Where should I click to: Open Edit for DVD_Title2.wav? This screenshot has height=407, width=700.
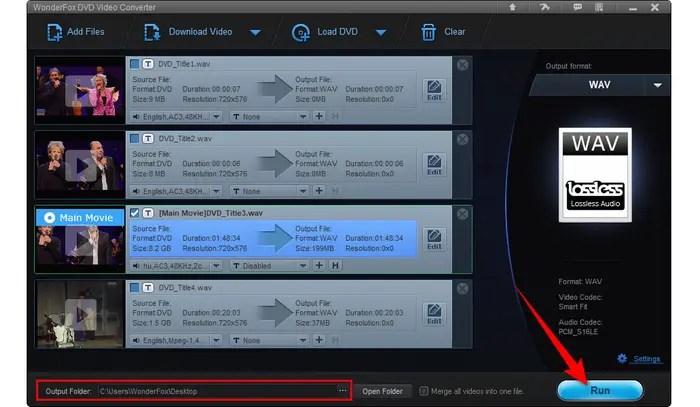(x=434, y=165)
